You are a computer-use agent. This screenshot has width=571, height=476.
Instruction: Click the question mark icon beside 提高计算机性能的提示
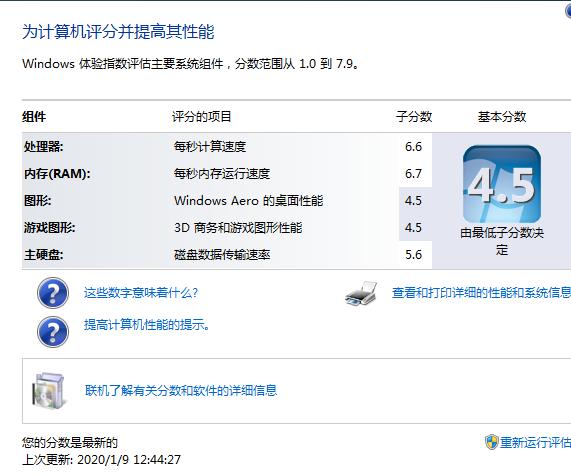pyautogui.click(x=53, y=332)
